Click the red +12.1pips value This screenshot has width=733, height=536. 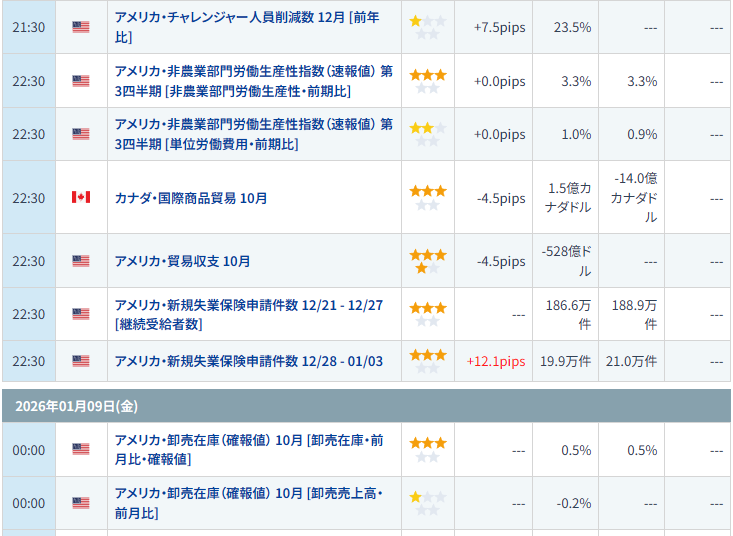(496, 361)
